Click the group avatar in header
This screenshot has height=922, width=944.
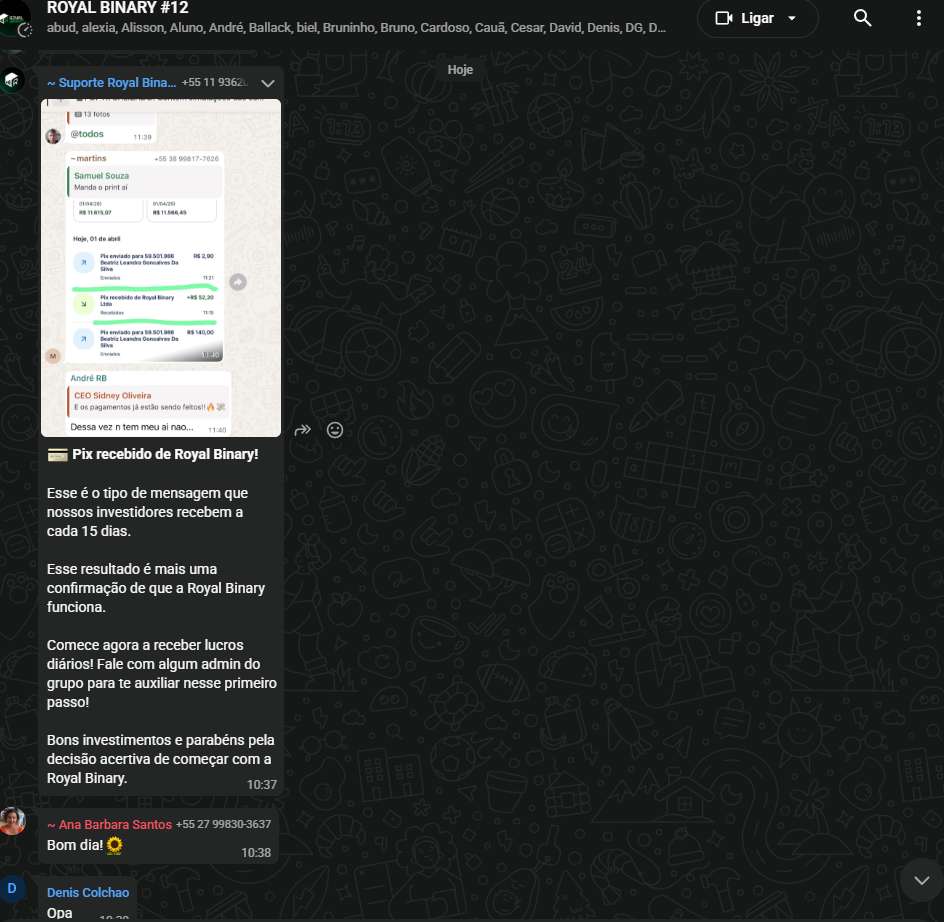coord(15,19)
